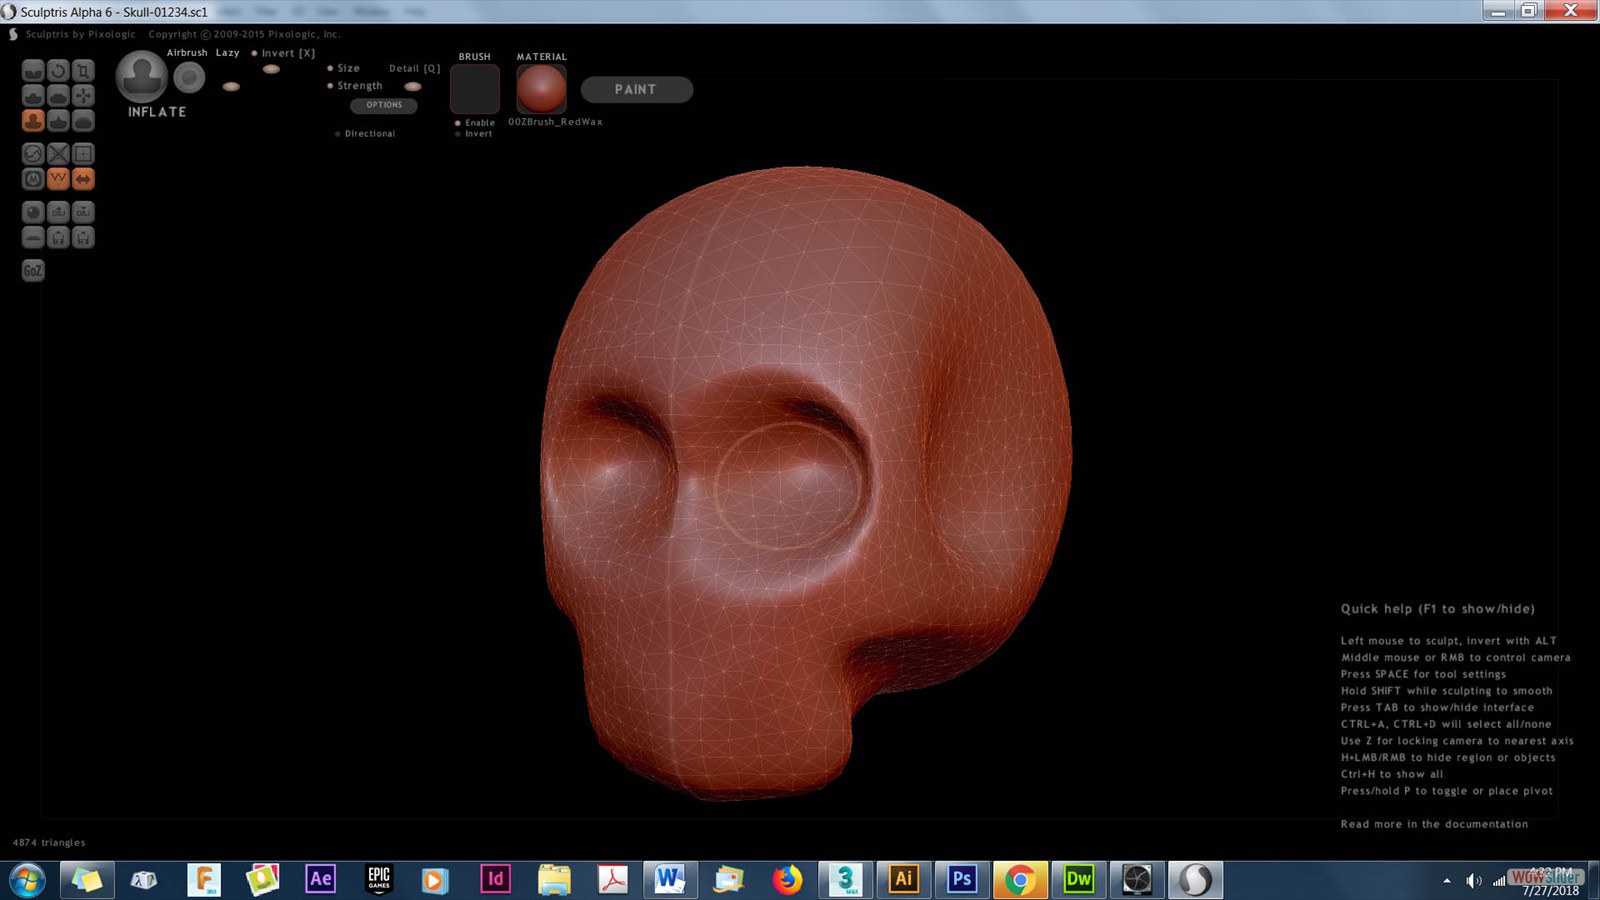Click the Size slider handle

click(x=271, y=69)
